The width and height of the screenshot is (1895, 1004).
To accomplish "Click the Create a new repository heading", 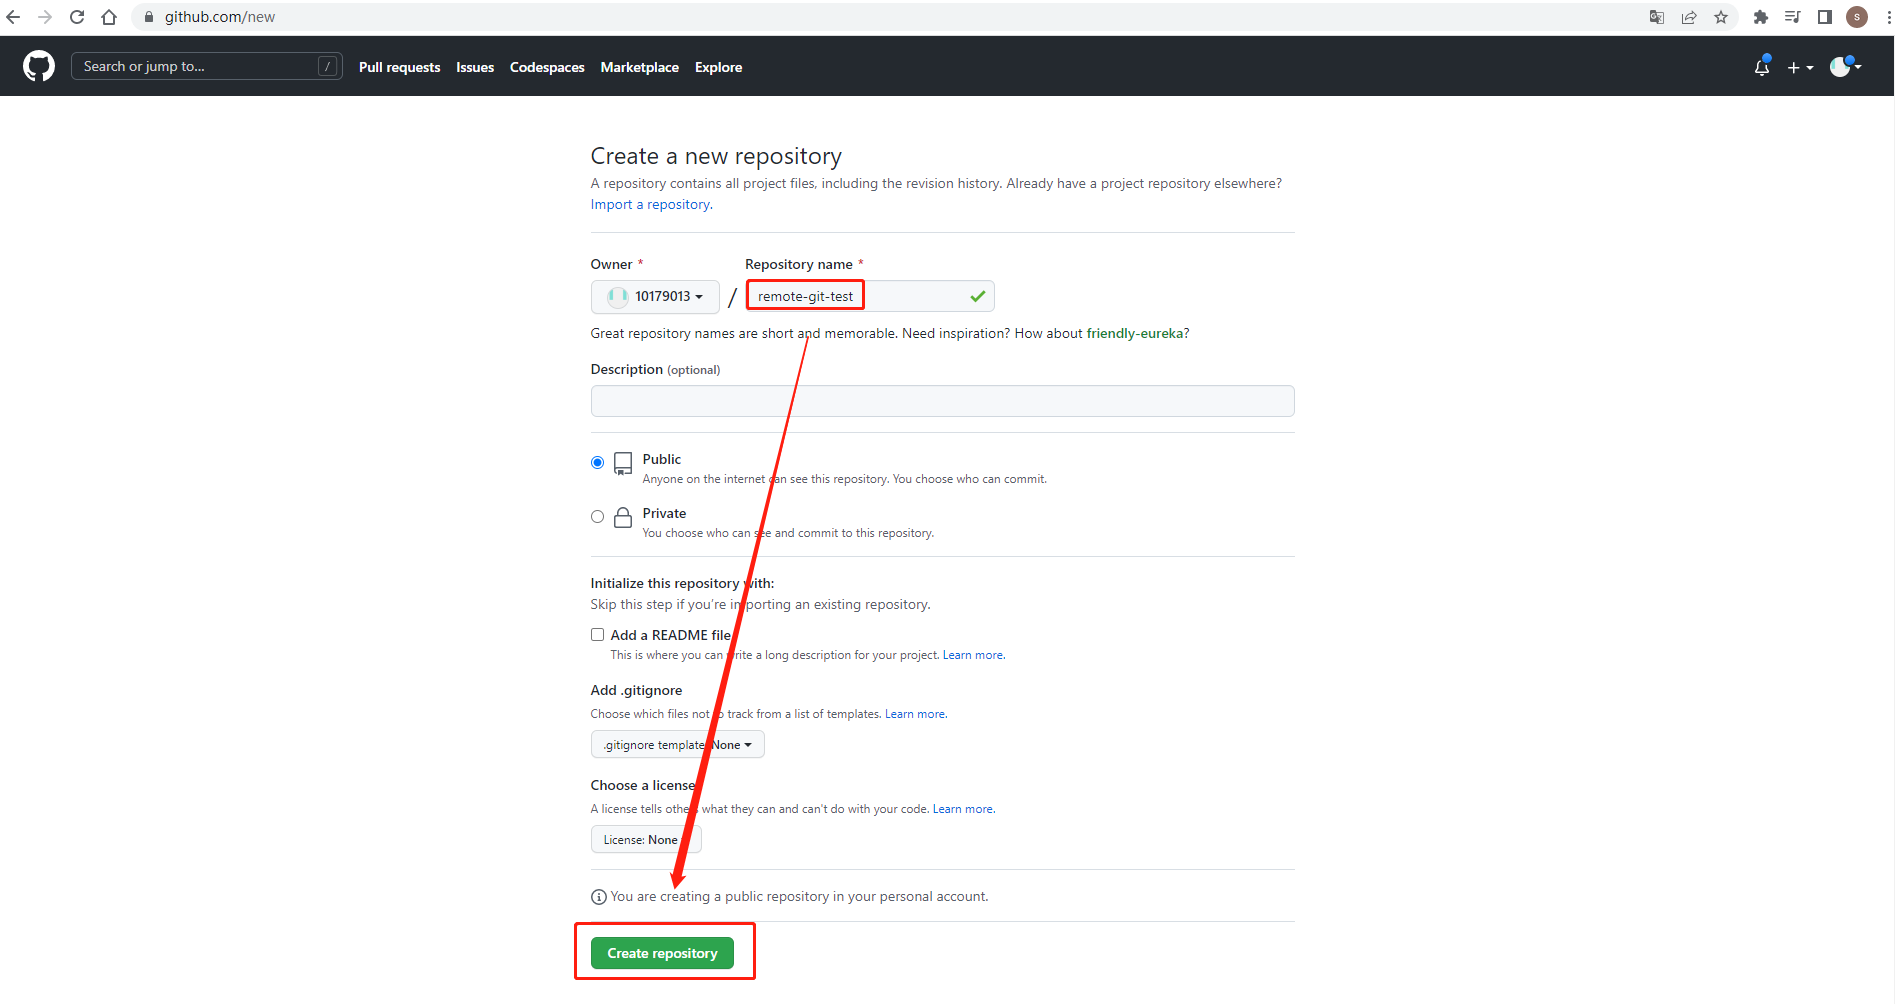I will (x=716, y=156).
